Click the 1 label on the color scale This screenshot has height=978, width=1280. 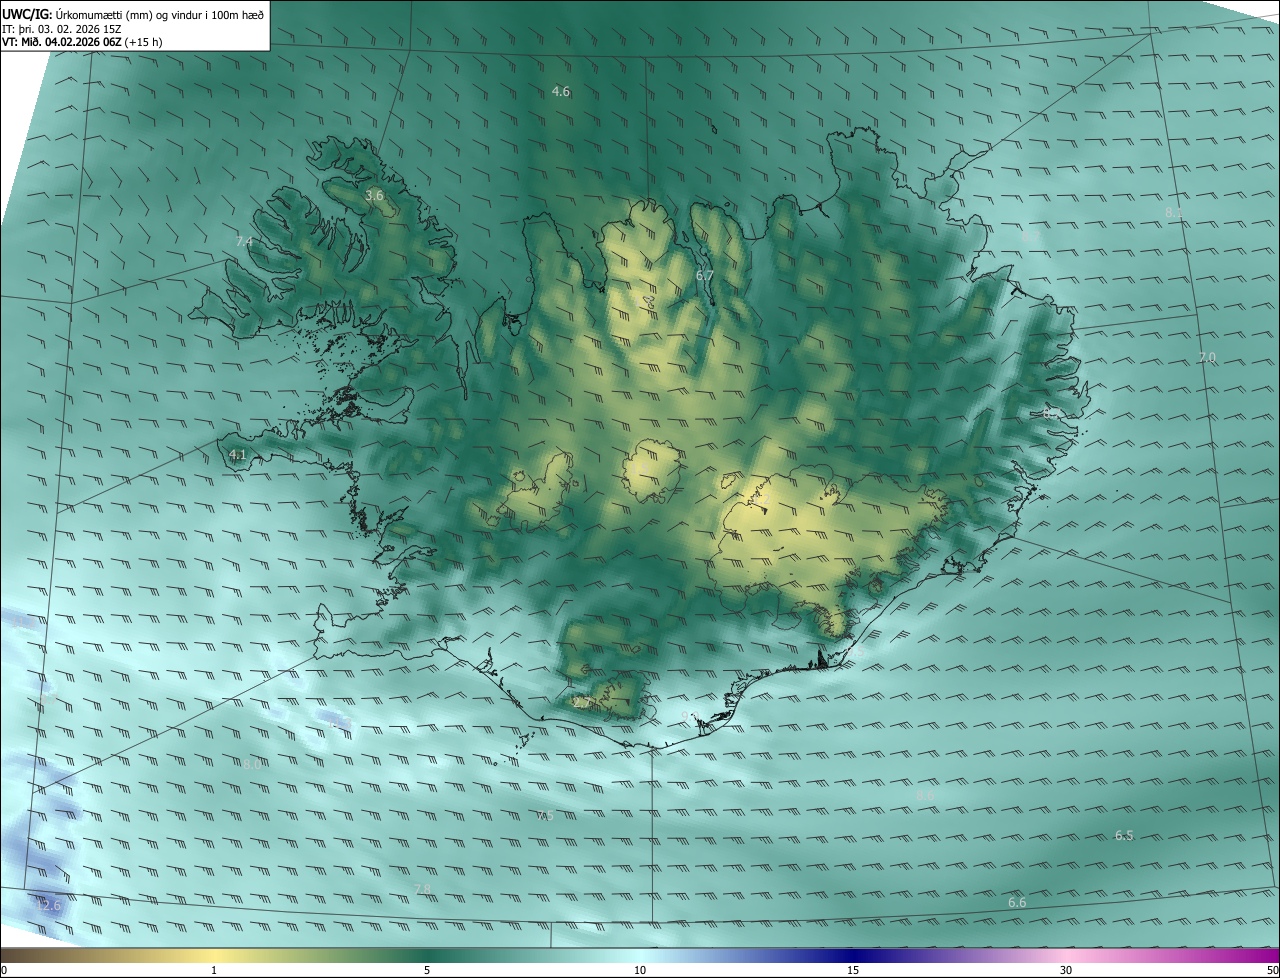click(x=214, y=970)
